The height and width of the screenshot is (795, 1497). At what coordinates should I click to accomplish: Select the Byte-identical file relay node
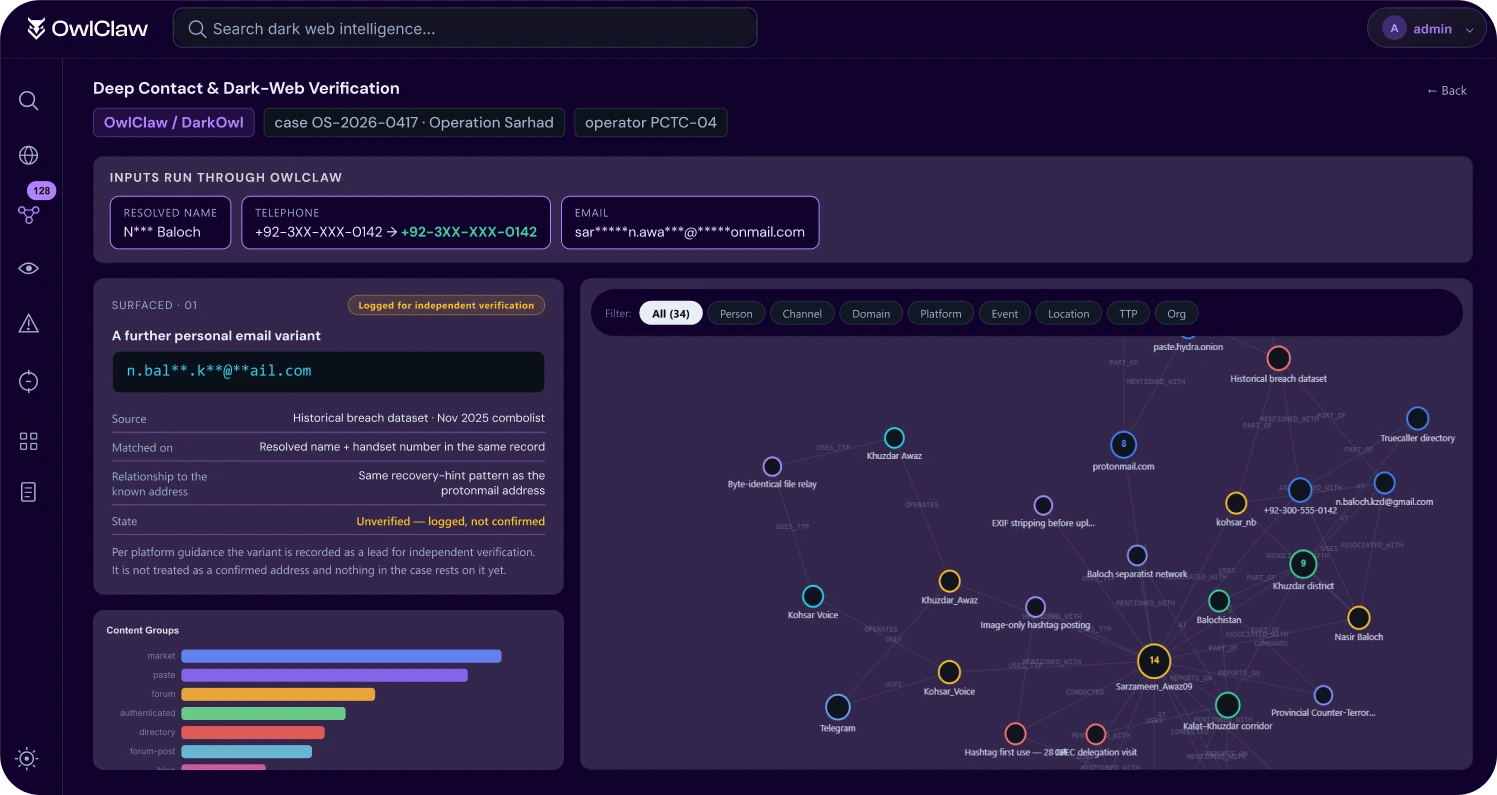(772, 467)
